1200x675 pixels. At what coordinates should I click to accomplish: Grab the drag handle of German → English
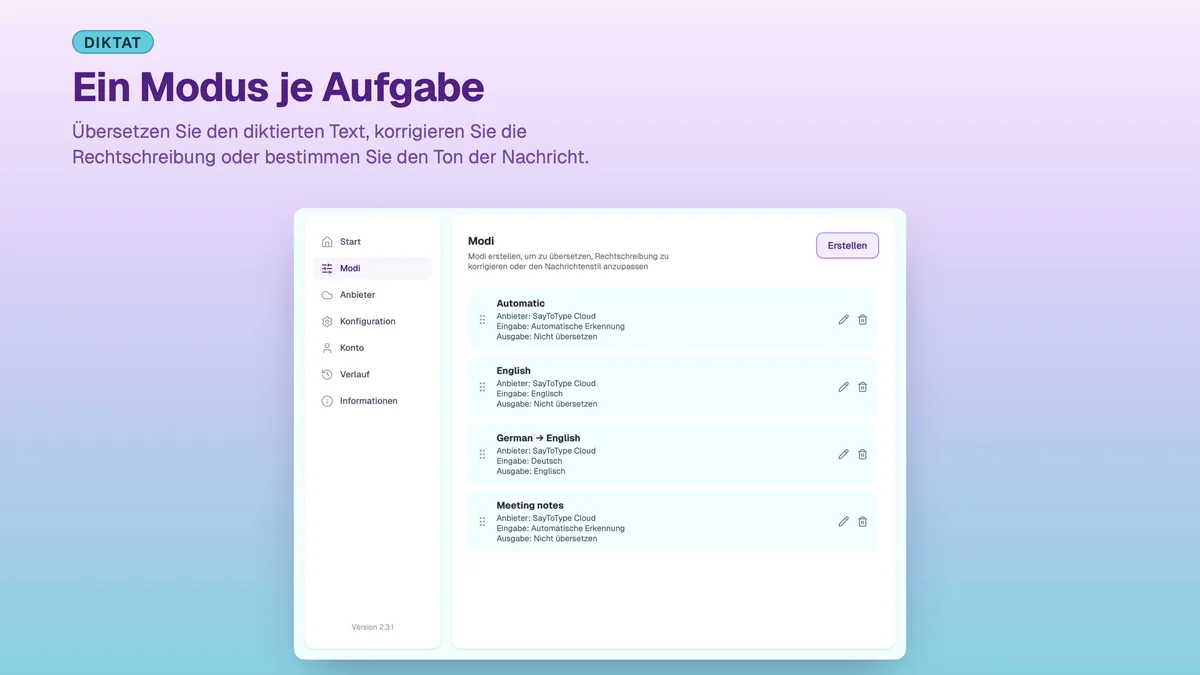click(x=482, y=454)
